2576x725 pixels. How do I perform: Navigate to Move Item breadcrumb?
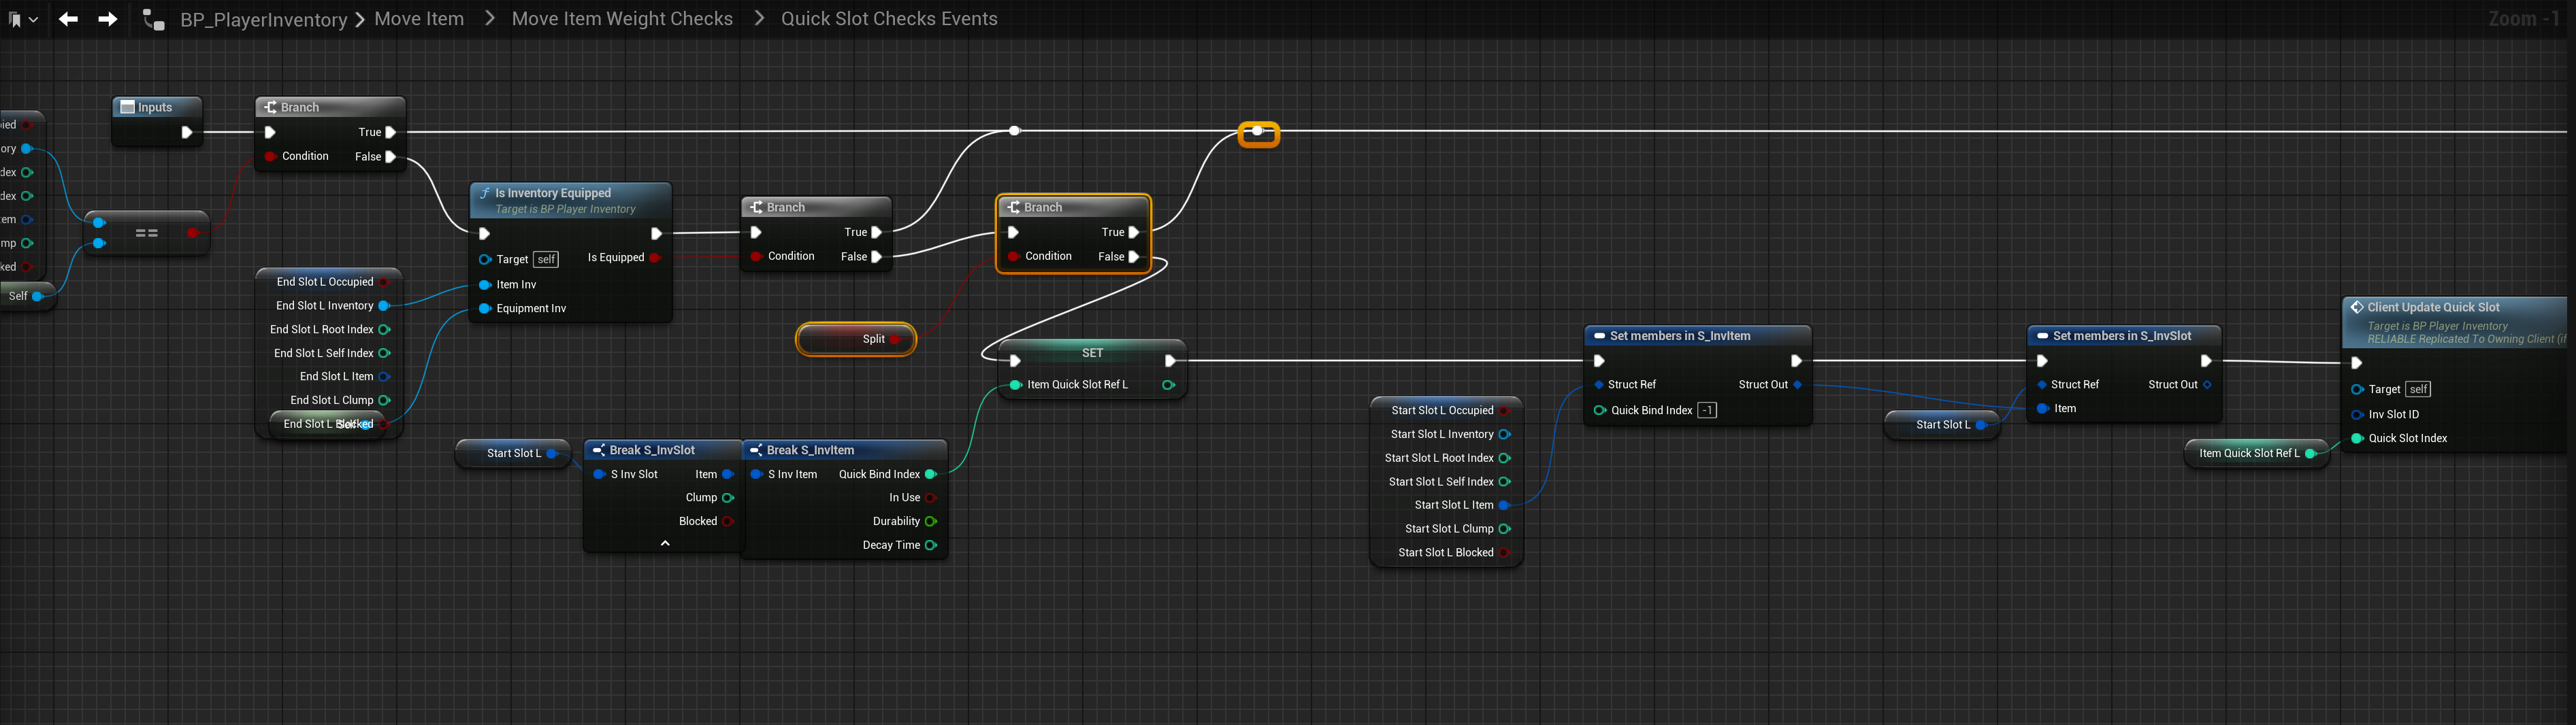[x=419, y=19]
